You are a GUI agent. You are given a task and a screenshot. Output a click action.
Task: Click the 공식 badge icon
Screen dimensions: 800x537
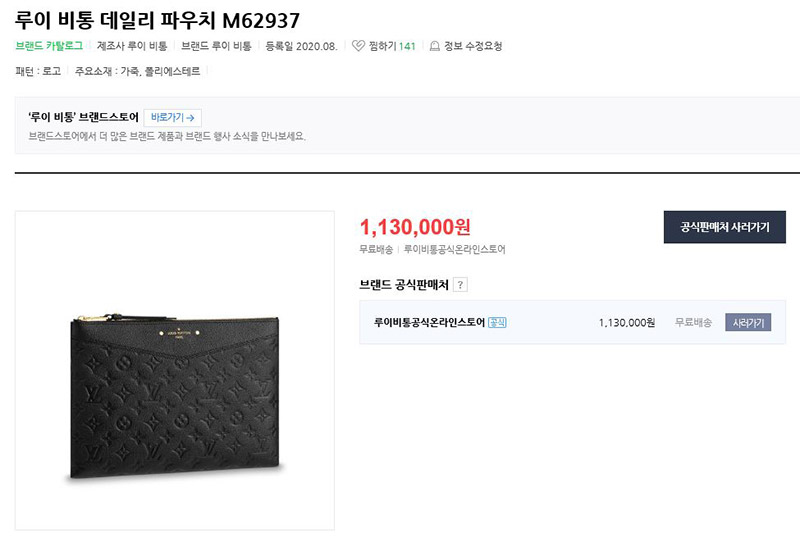click(x=497, y=322)
